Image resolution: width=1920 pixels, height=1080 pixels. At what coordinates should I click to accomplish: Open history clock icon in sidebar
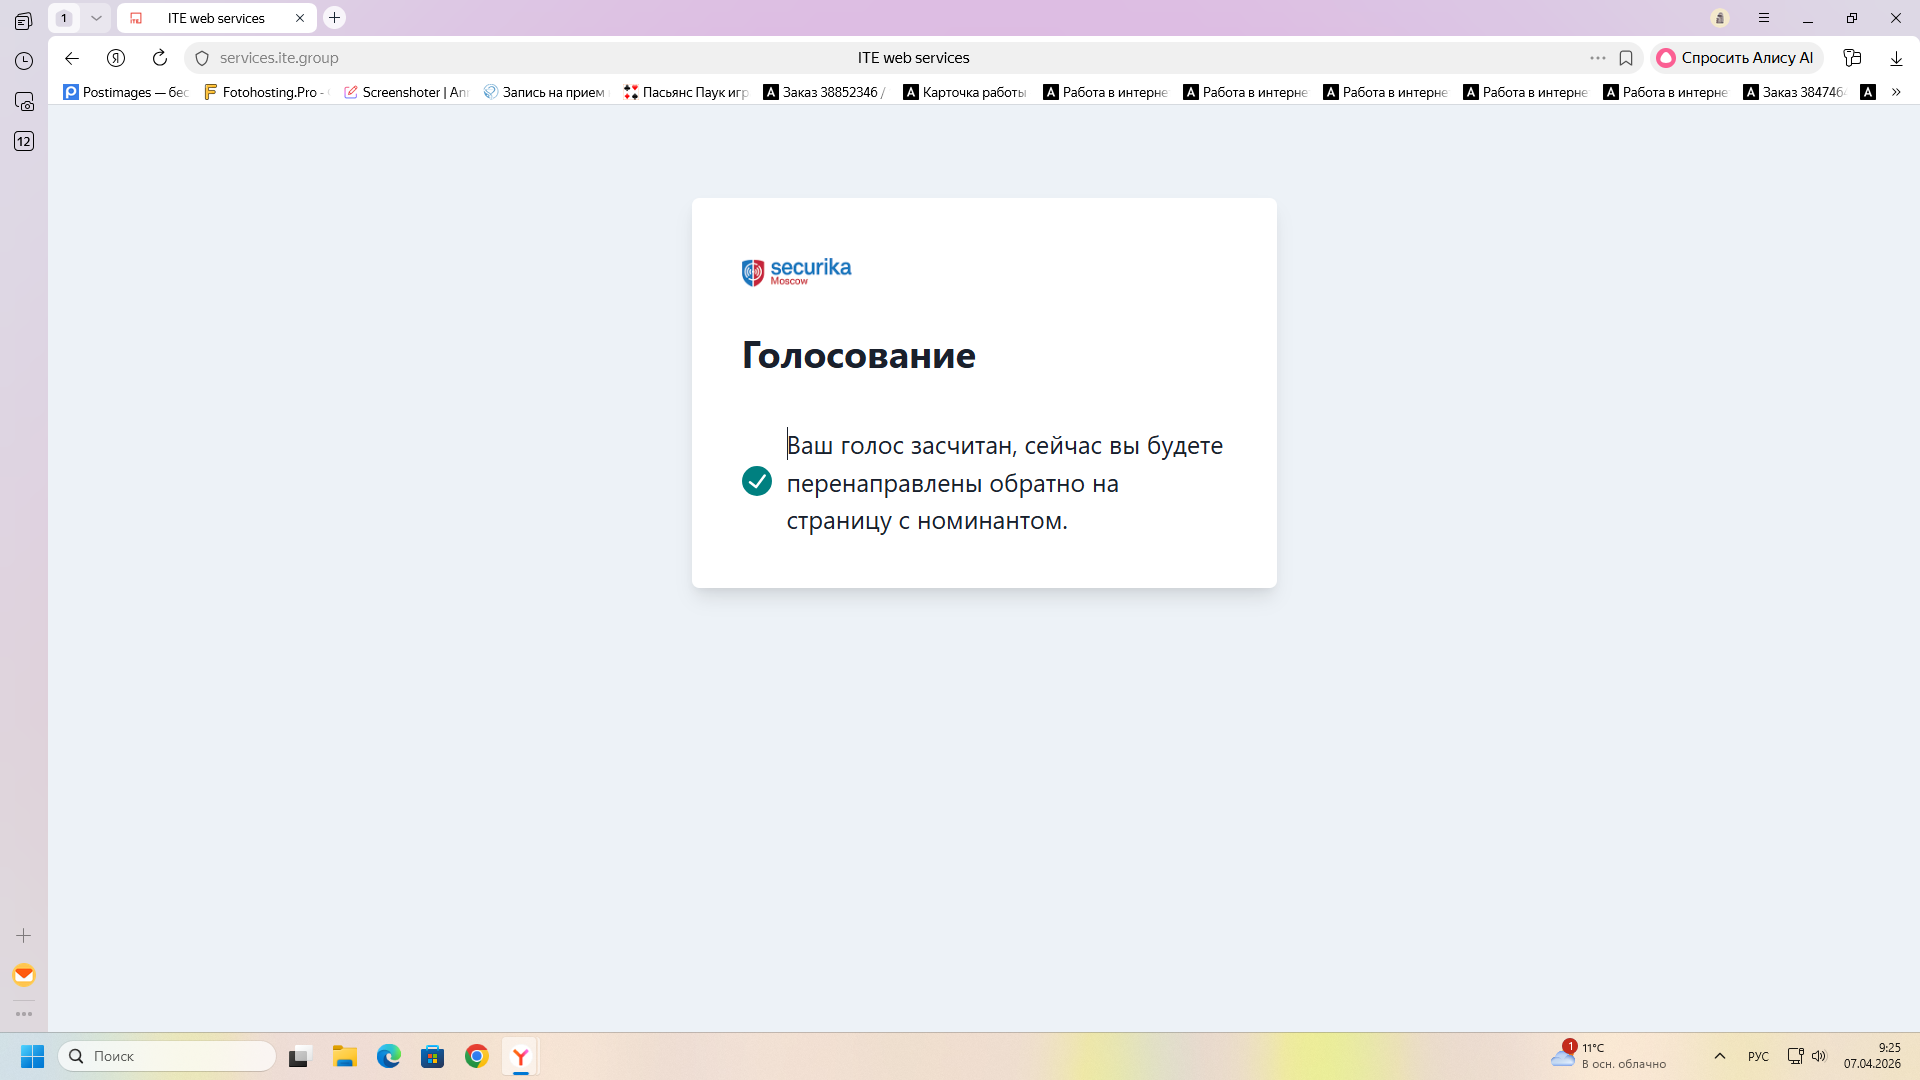[x=24, y=61]
